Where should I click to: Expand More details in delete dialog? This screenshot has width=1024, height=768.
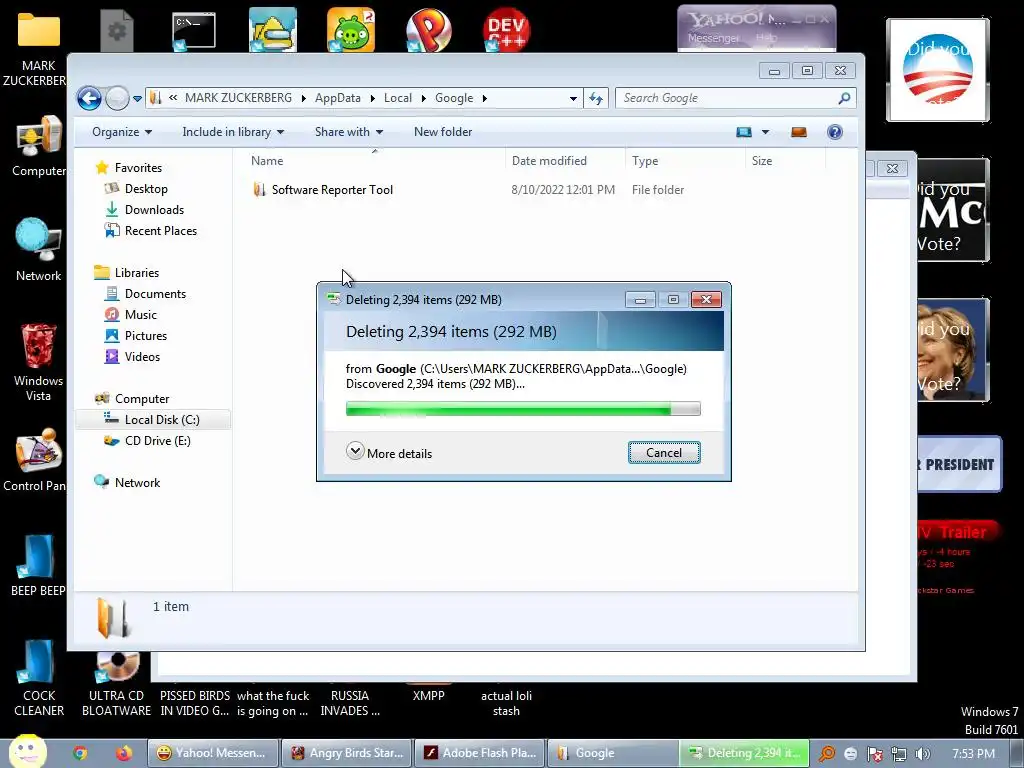coord(389,453)
